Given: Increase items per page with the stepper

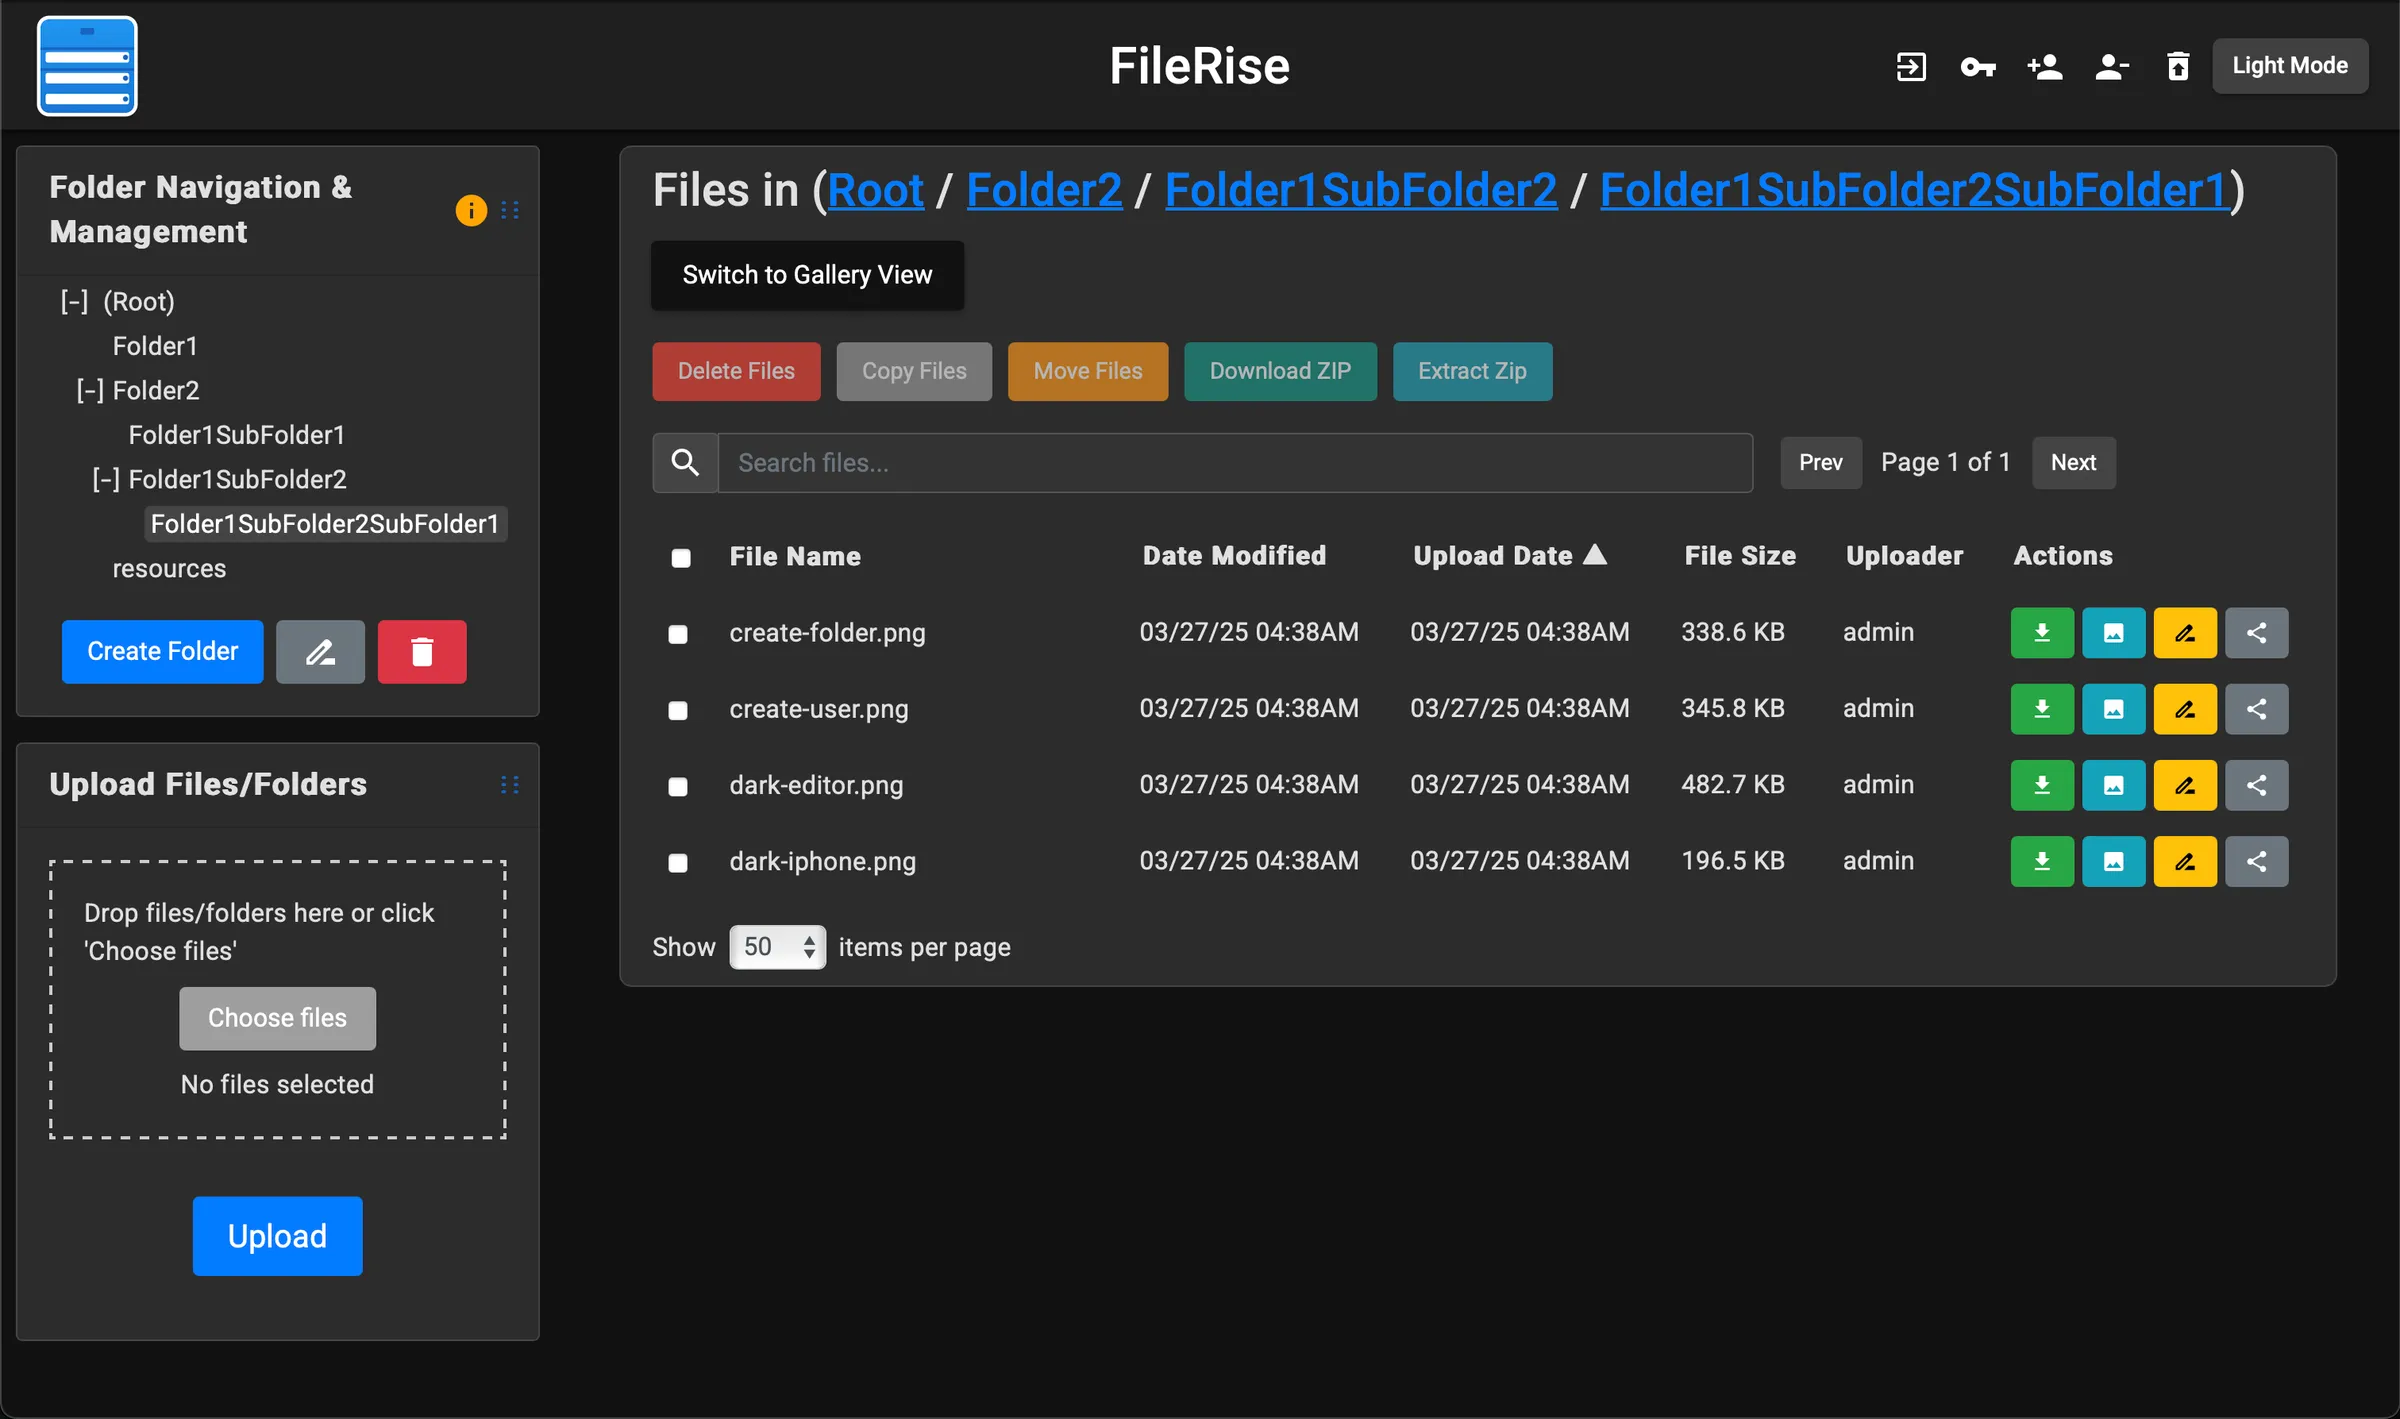Looking at the screenshot, I should coord(809,938).
